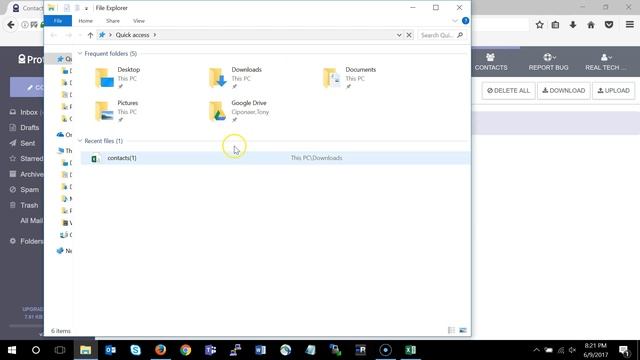This screenshot has height=360, width=640.
Task: Open Cortana search circle
Action: coord(36,350)
